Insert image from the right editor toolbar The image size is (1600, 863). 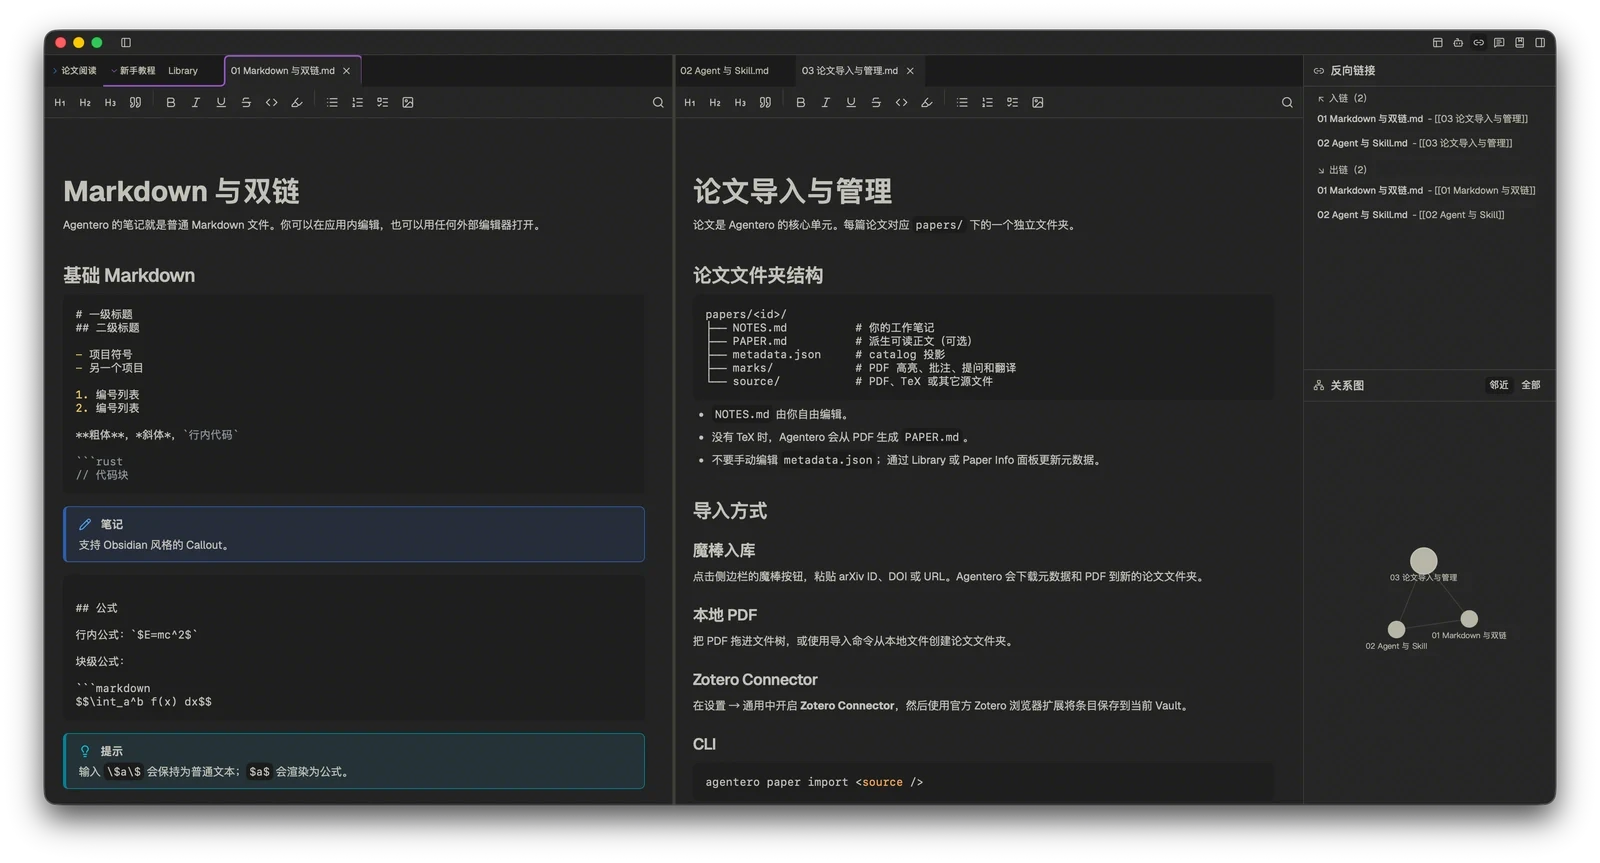pyautogui.click(x=1038, y=102)
